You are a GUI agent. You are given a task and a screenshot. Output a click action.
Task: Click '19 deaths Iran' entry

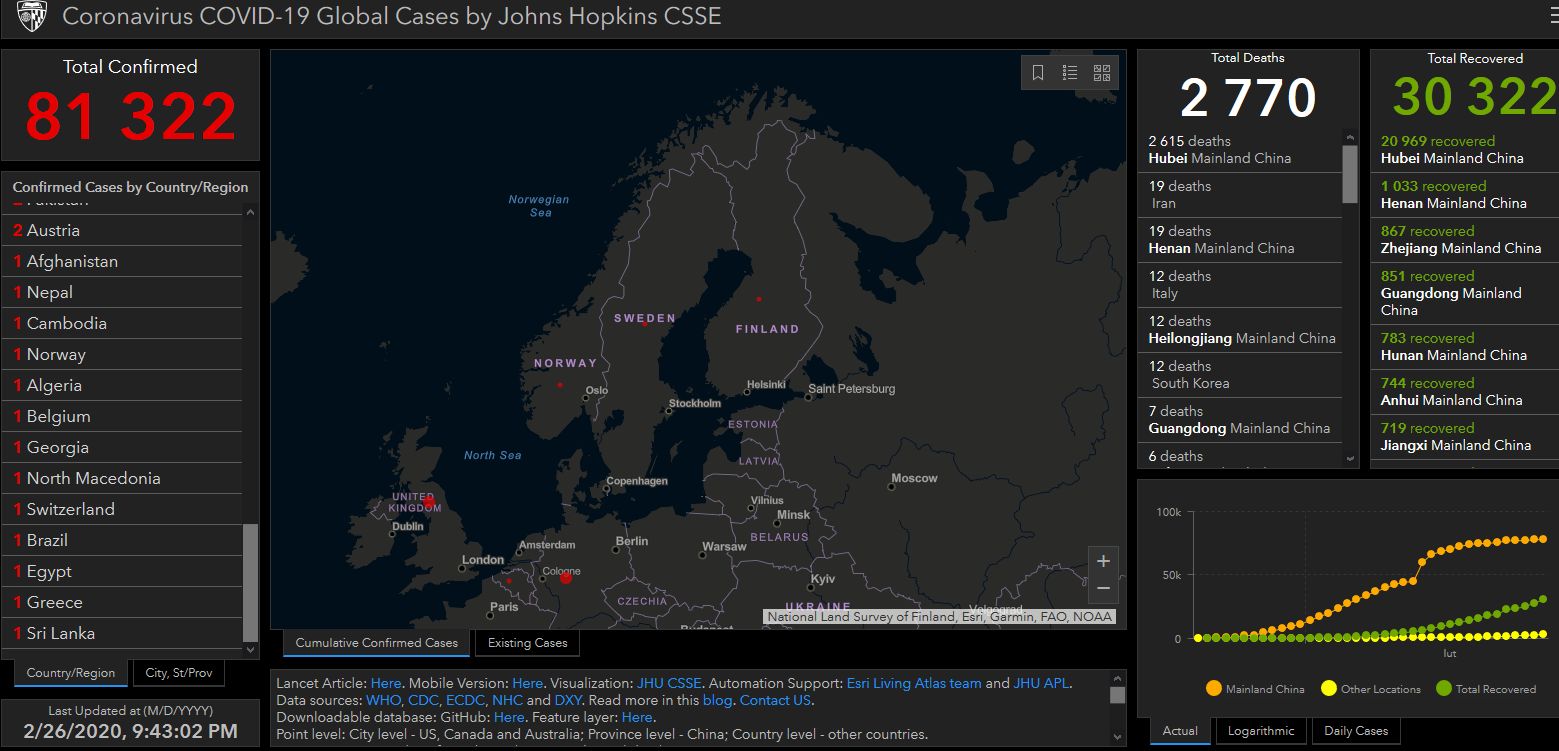pyautogui.click(x=1240, y=195)
